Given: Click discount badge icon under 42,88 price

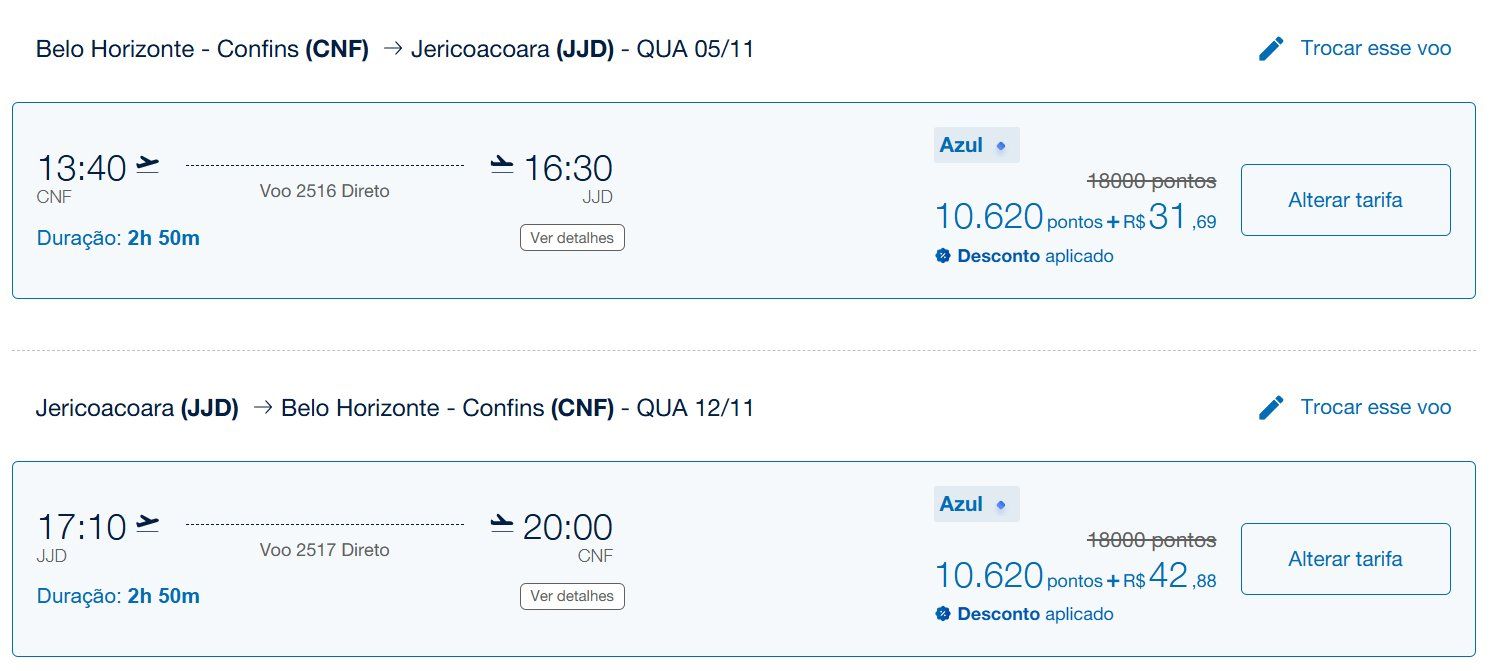Looking at the screenshot, I should tap(942, 614).
